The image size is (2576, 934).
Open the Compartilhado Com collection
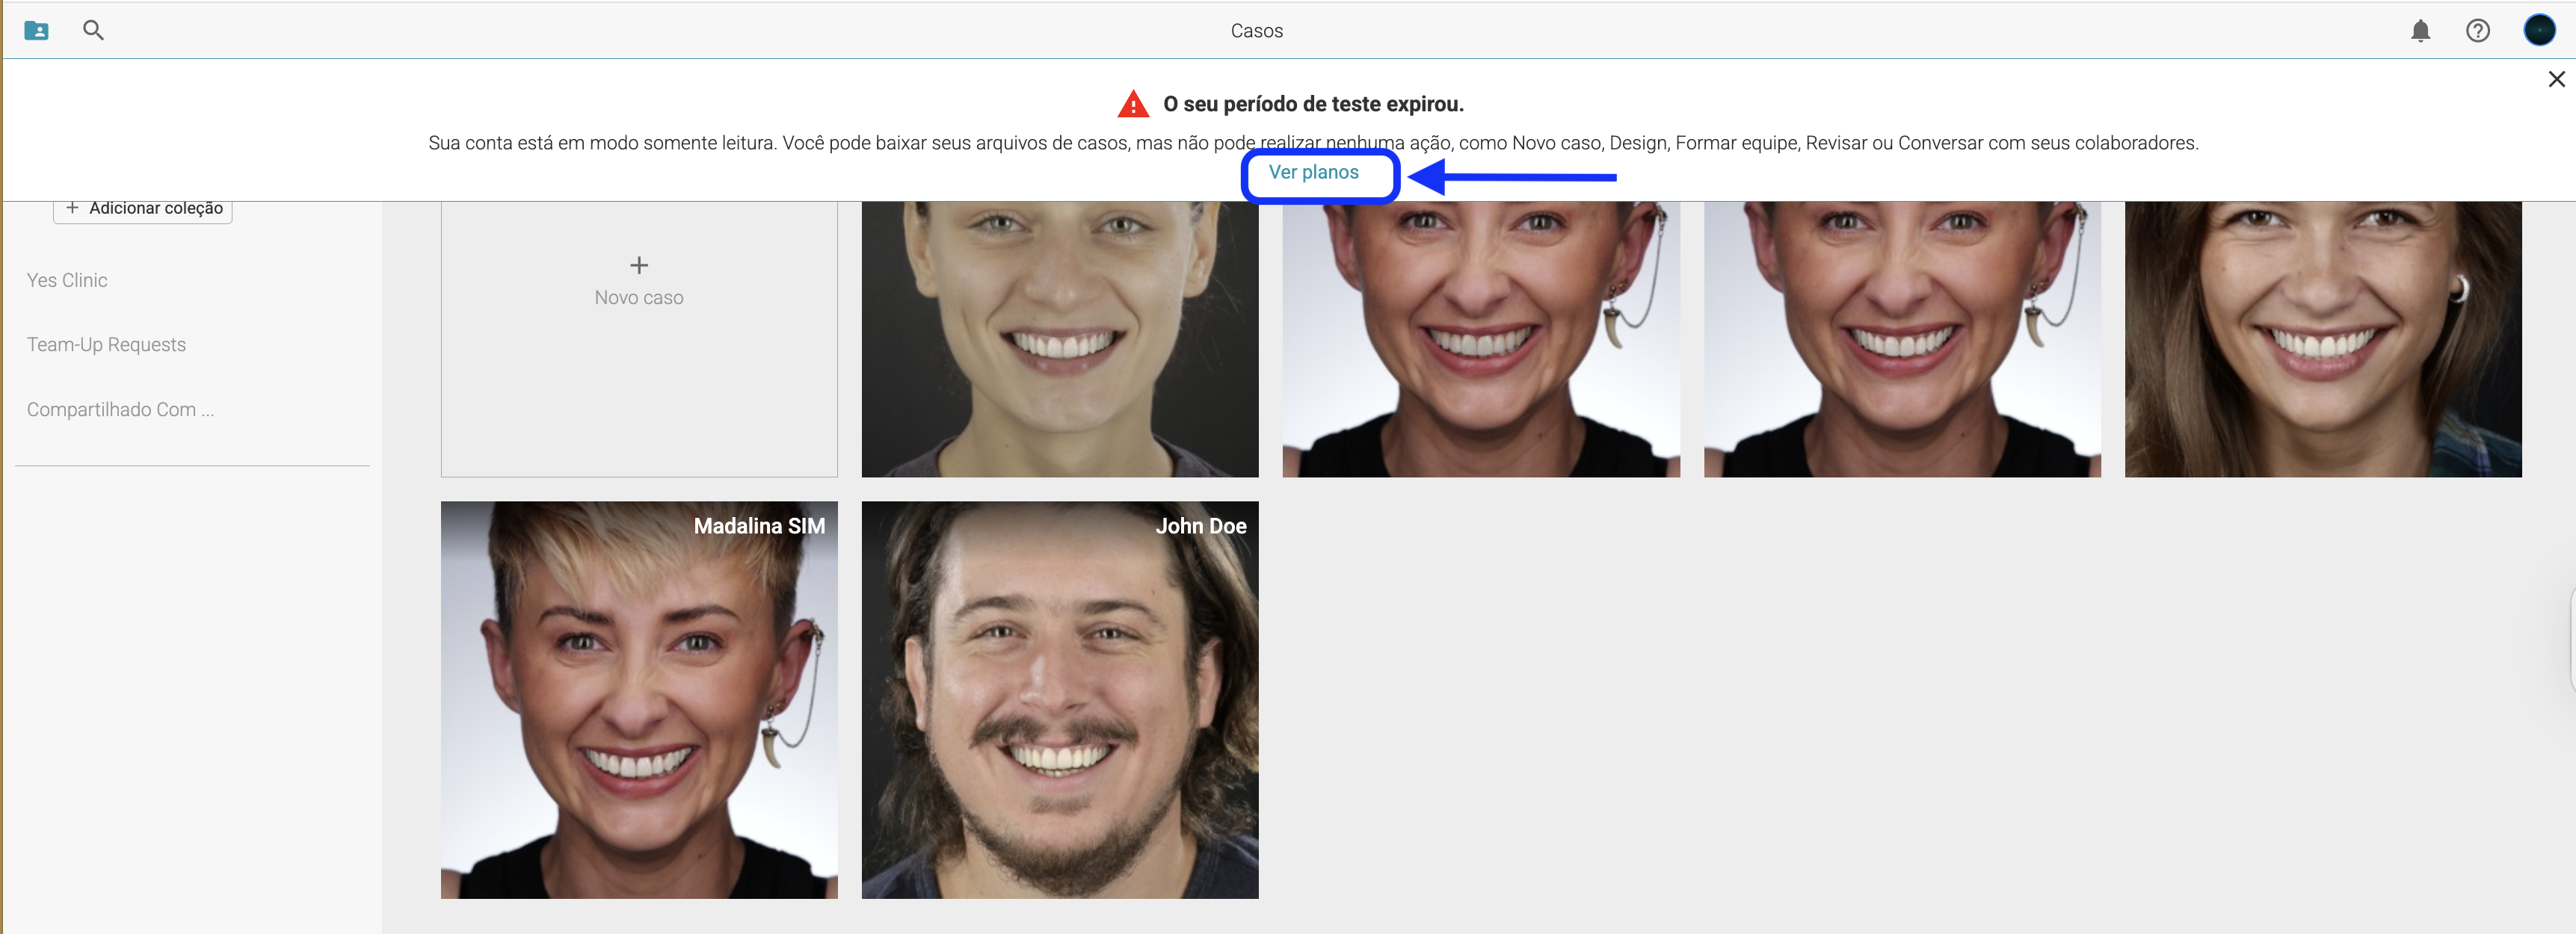[120, 410]
